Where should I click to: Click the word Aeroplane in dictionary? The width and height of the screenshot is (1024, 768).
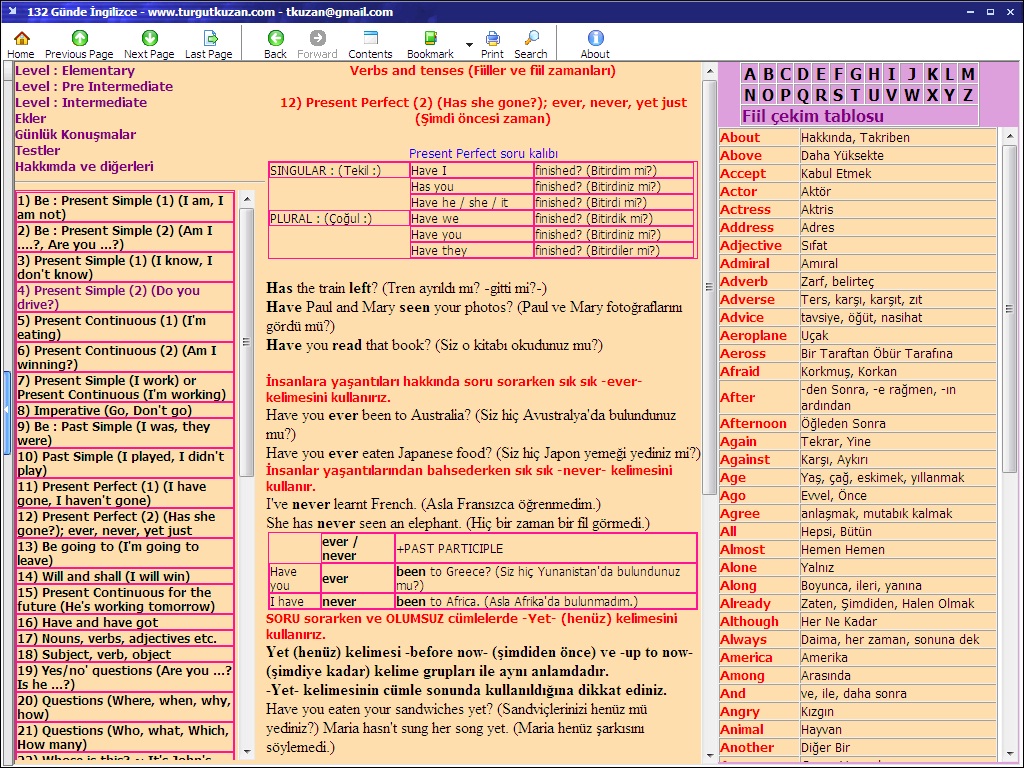tap(753, 335)
